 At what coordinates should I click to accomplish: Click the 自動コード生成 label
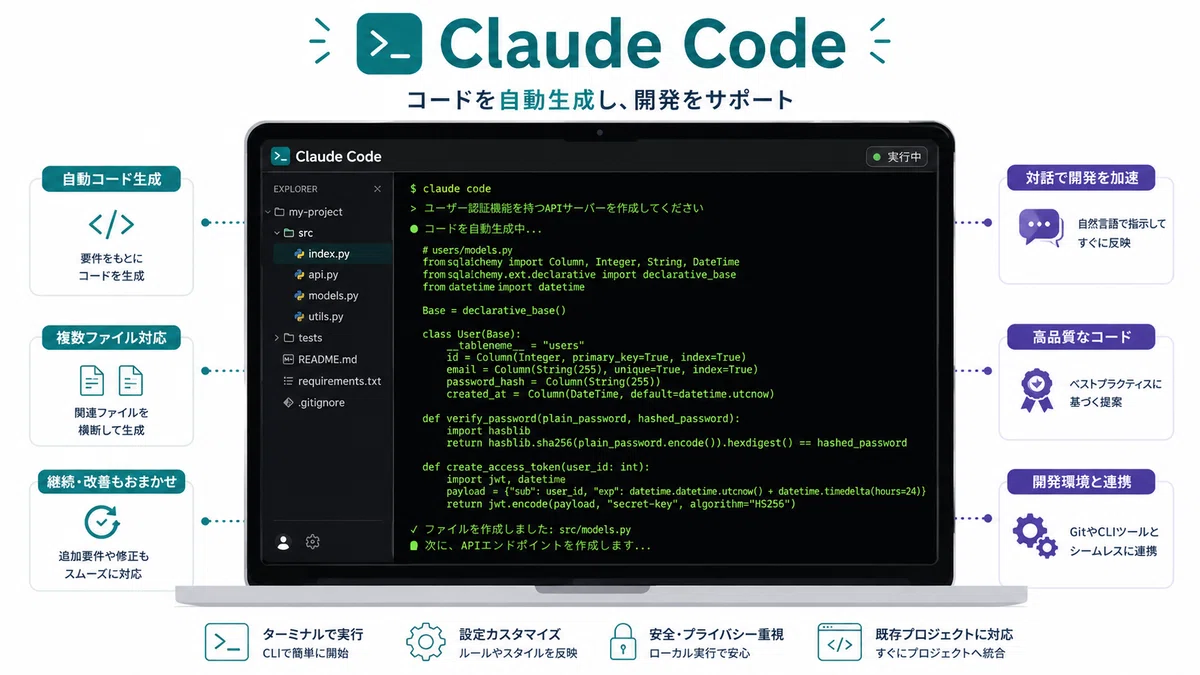111,180
